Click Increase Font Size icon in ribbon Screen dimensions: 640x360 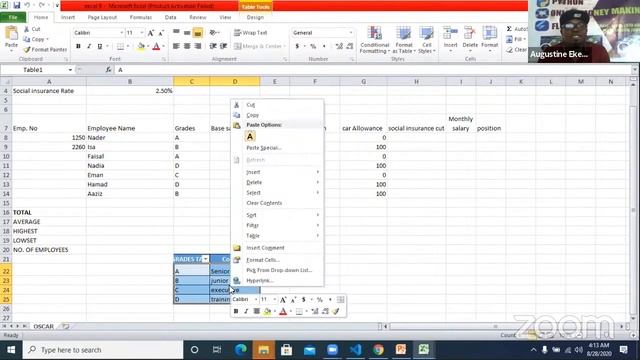tap(151, 33)
